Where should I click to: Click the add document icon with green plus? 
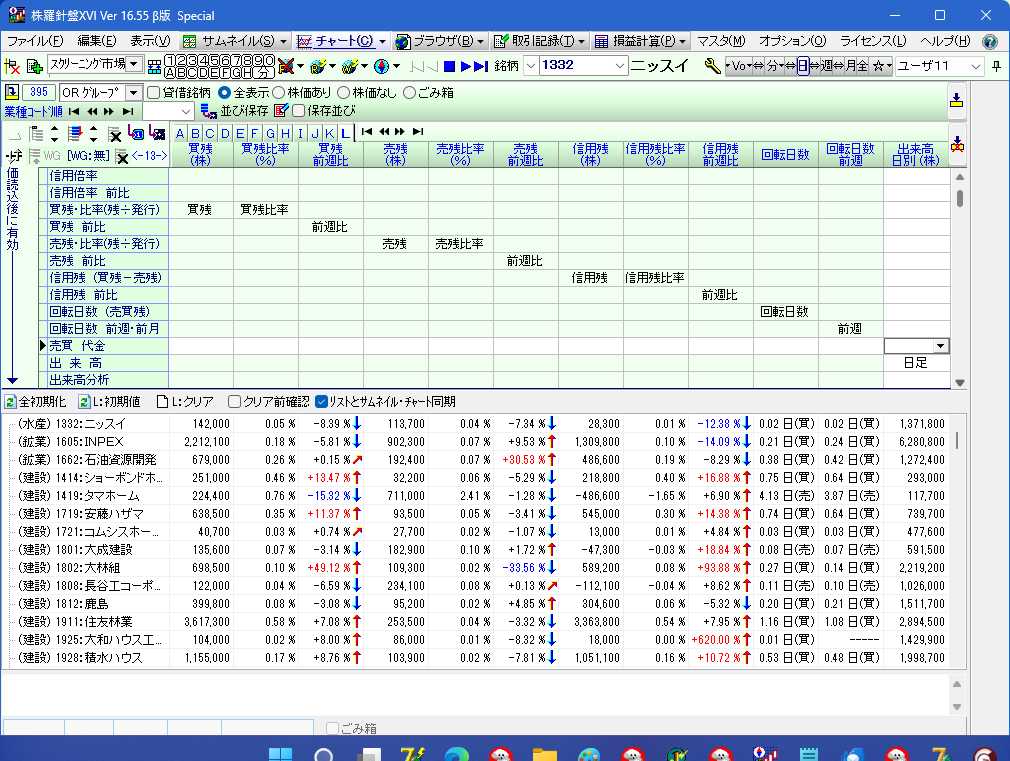tap(35, 66)
